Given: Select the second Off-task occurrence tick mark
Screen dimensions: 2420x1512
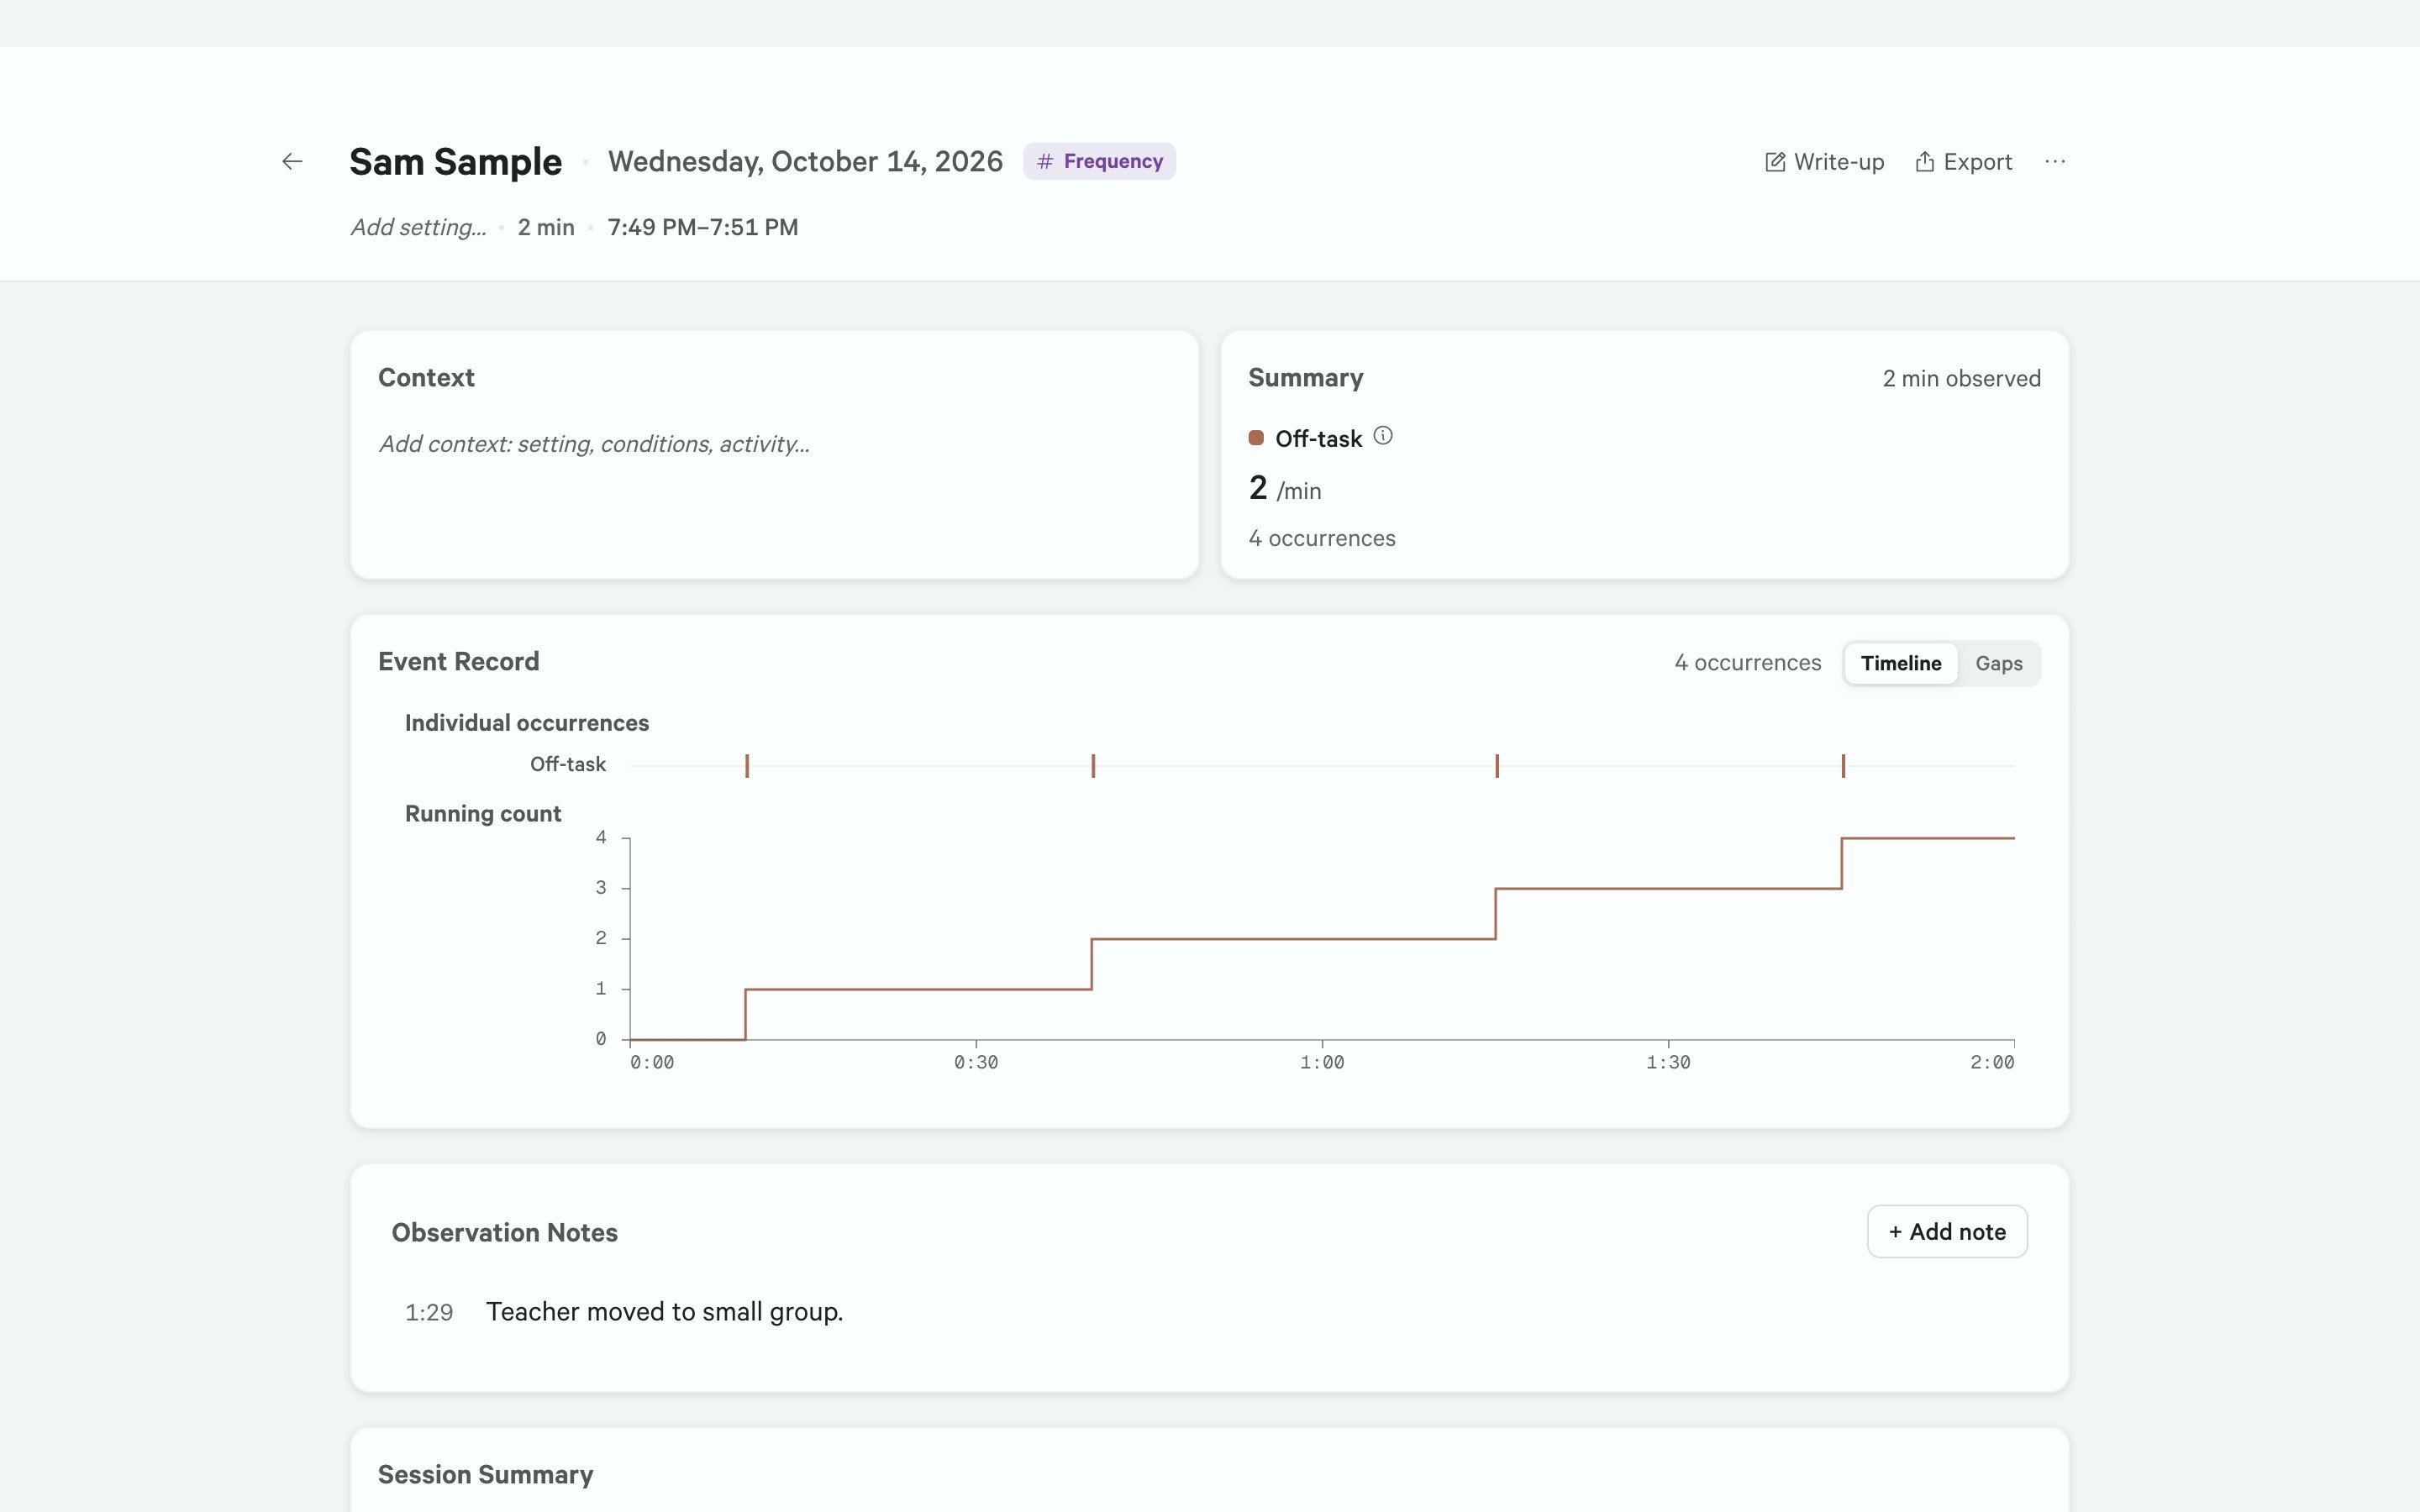Looking at the screenshot, I should click(1093, 766).
